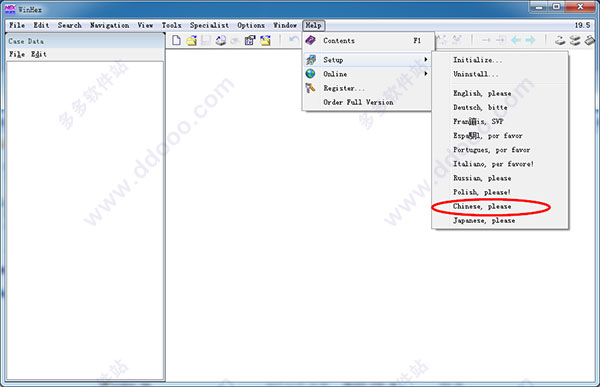
Task: Click the Case Data panel header
Action: (x=85, y=41)
